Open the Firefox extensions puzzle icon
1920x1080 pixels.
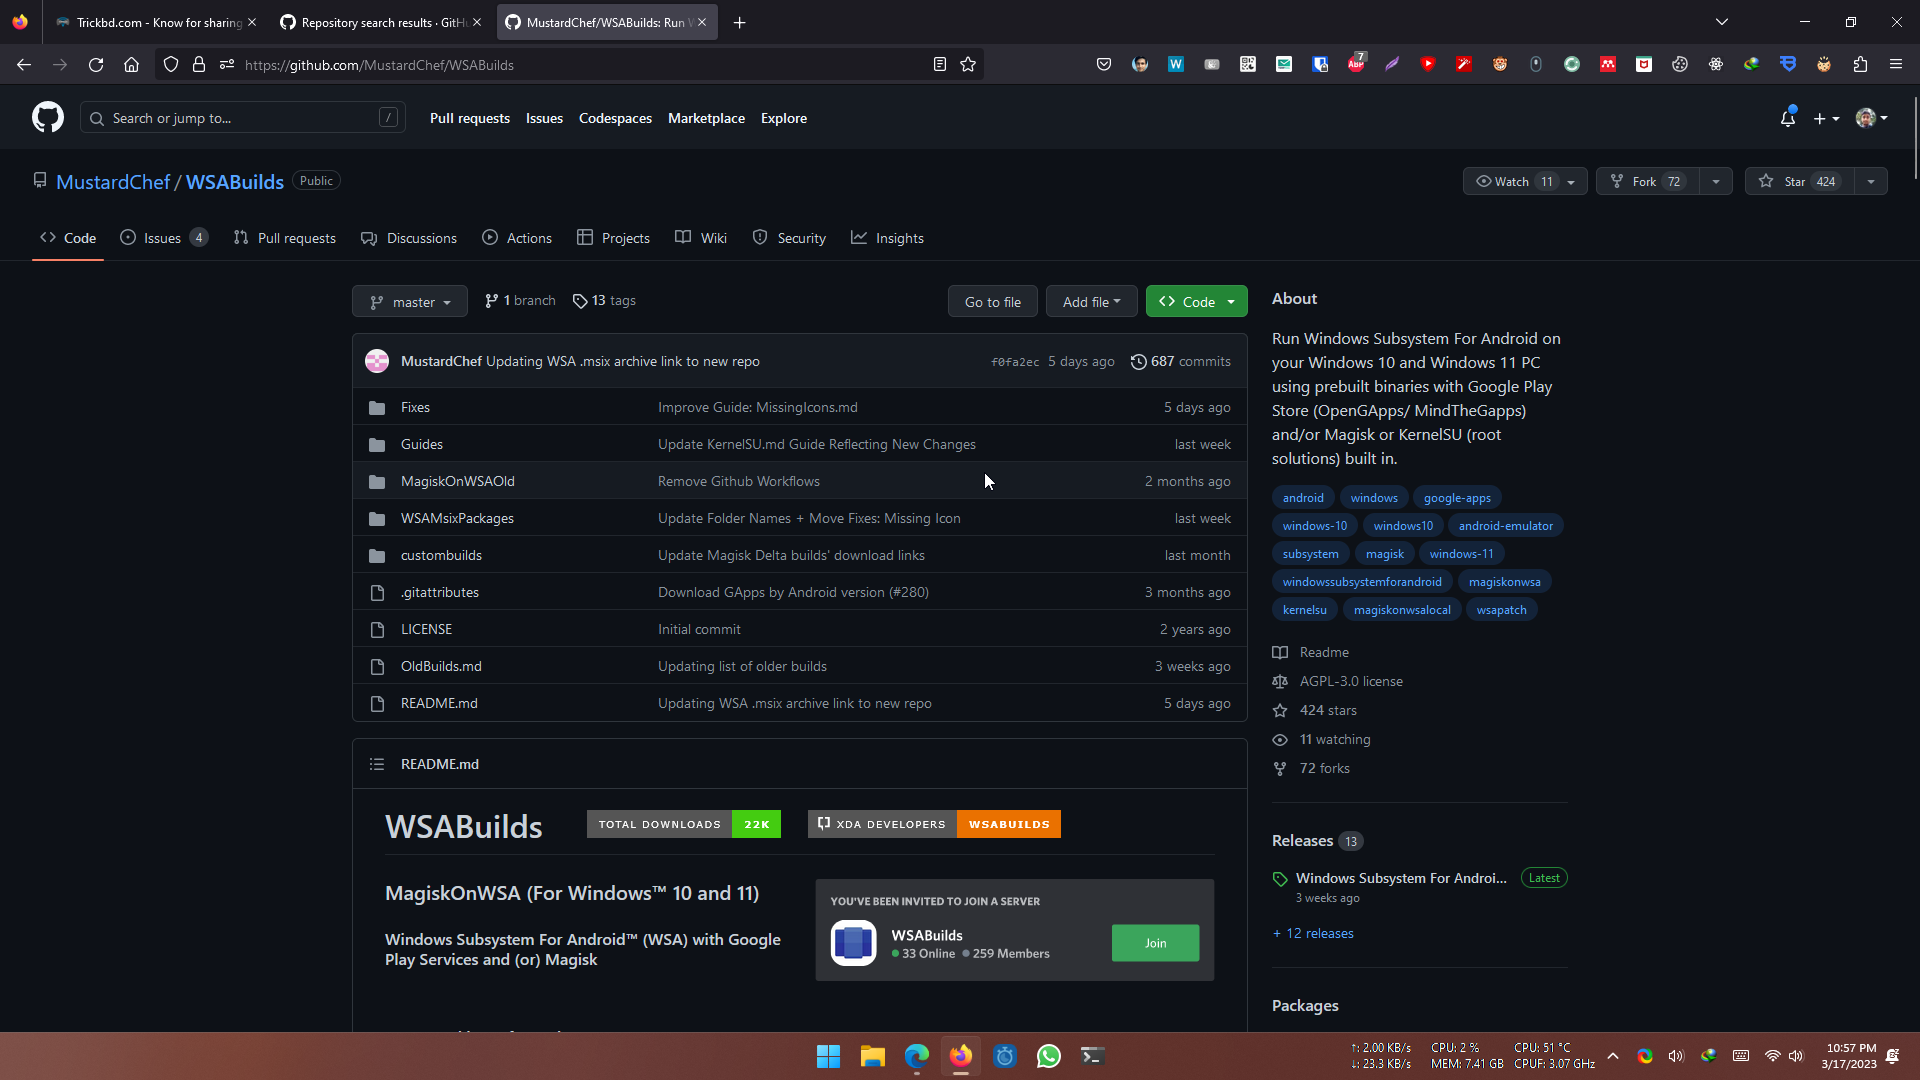(x=1860, y=65)
